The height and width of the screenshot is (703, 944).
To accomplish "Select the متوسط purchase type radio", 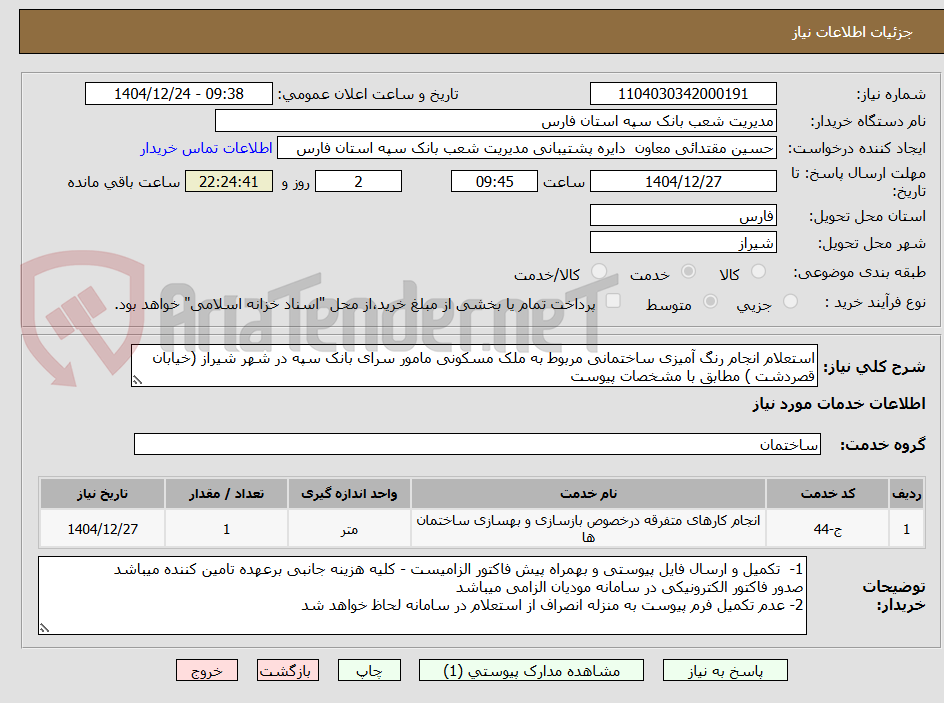I will 710,302.
